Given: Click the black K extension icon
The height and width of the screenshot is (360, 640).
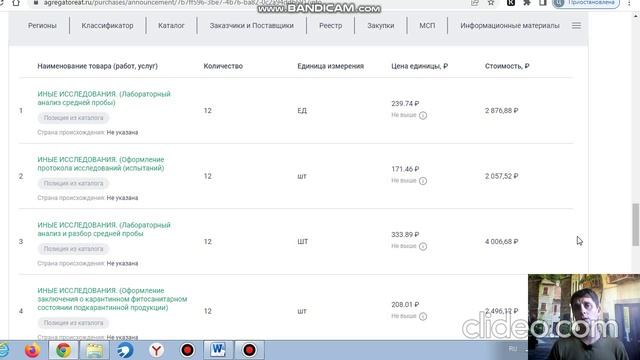Looking at the screenshot, I should coord(511,3).
